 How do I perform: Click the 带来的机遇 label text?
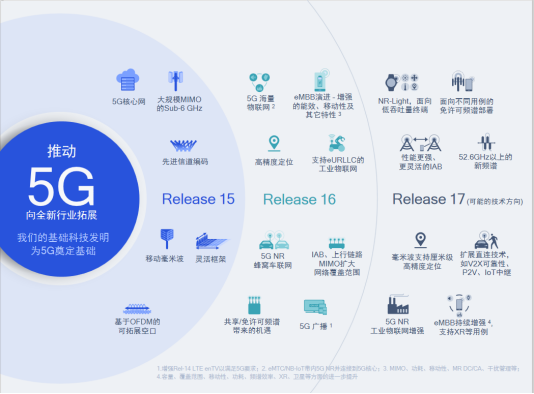[x=252, y=330]
